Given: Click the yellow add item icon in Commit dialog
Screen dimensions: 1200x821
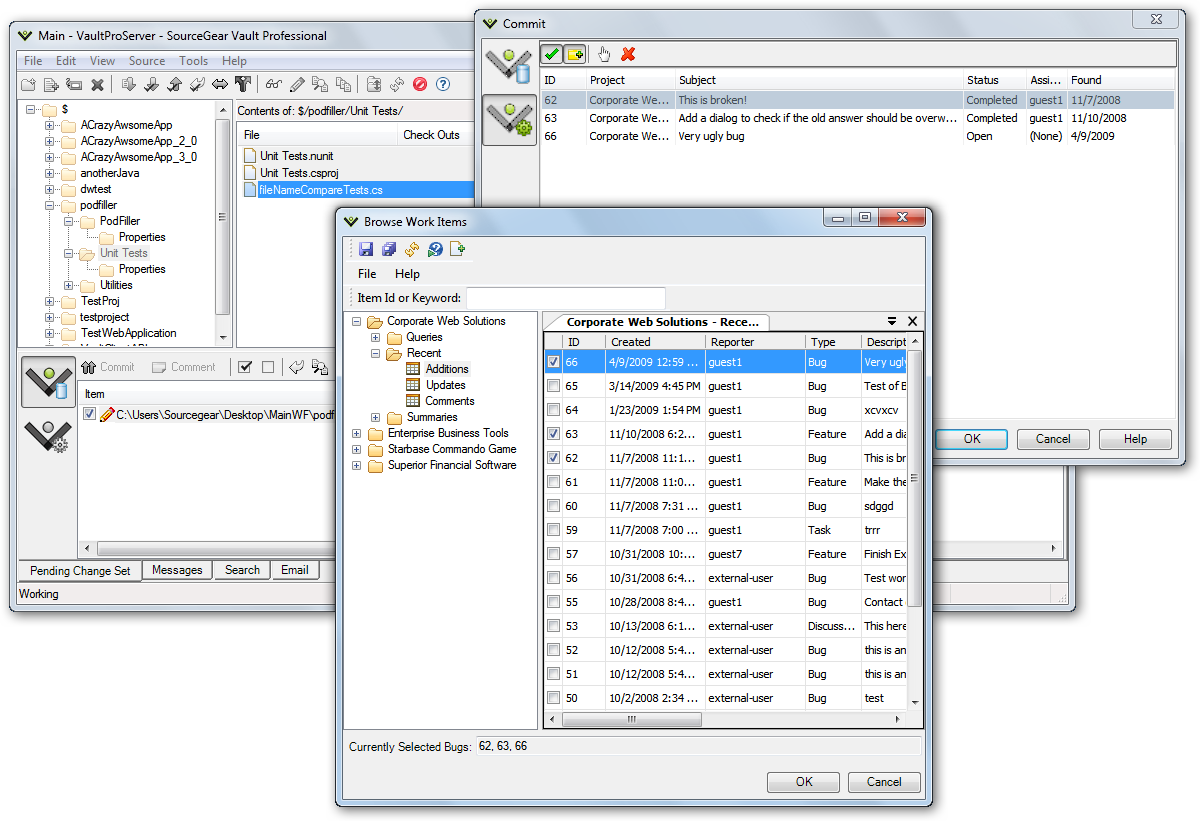Looking at the screenshot, I should pos(575,54).
